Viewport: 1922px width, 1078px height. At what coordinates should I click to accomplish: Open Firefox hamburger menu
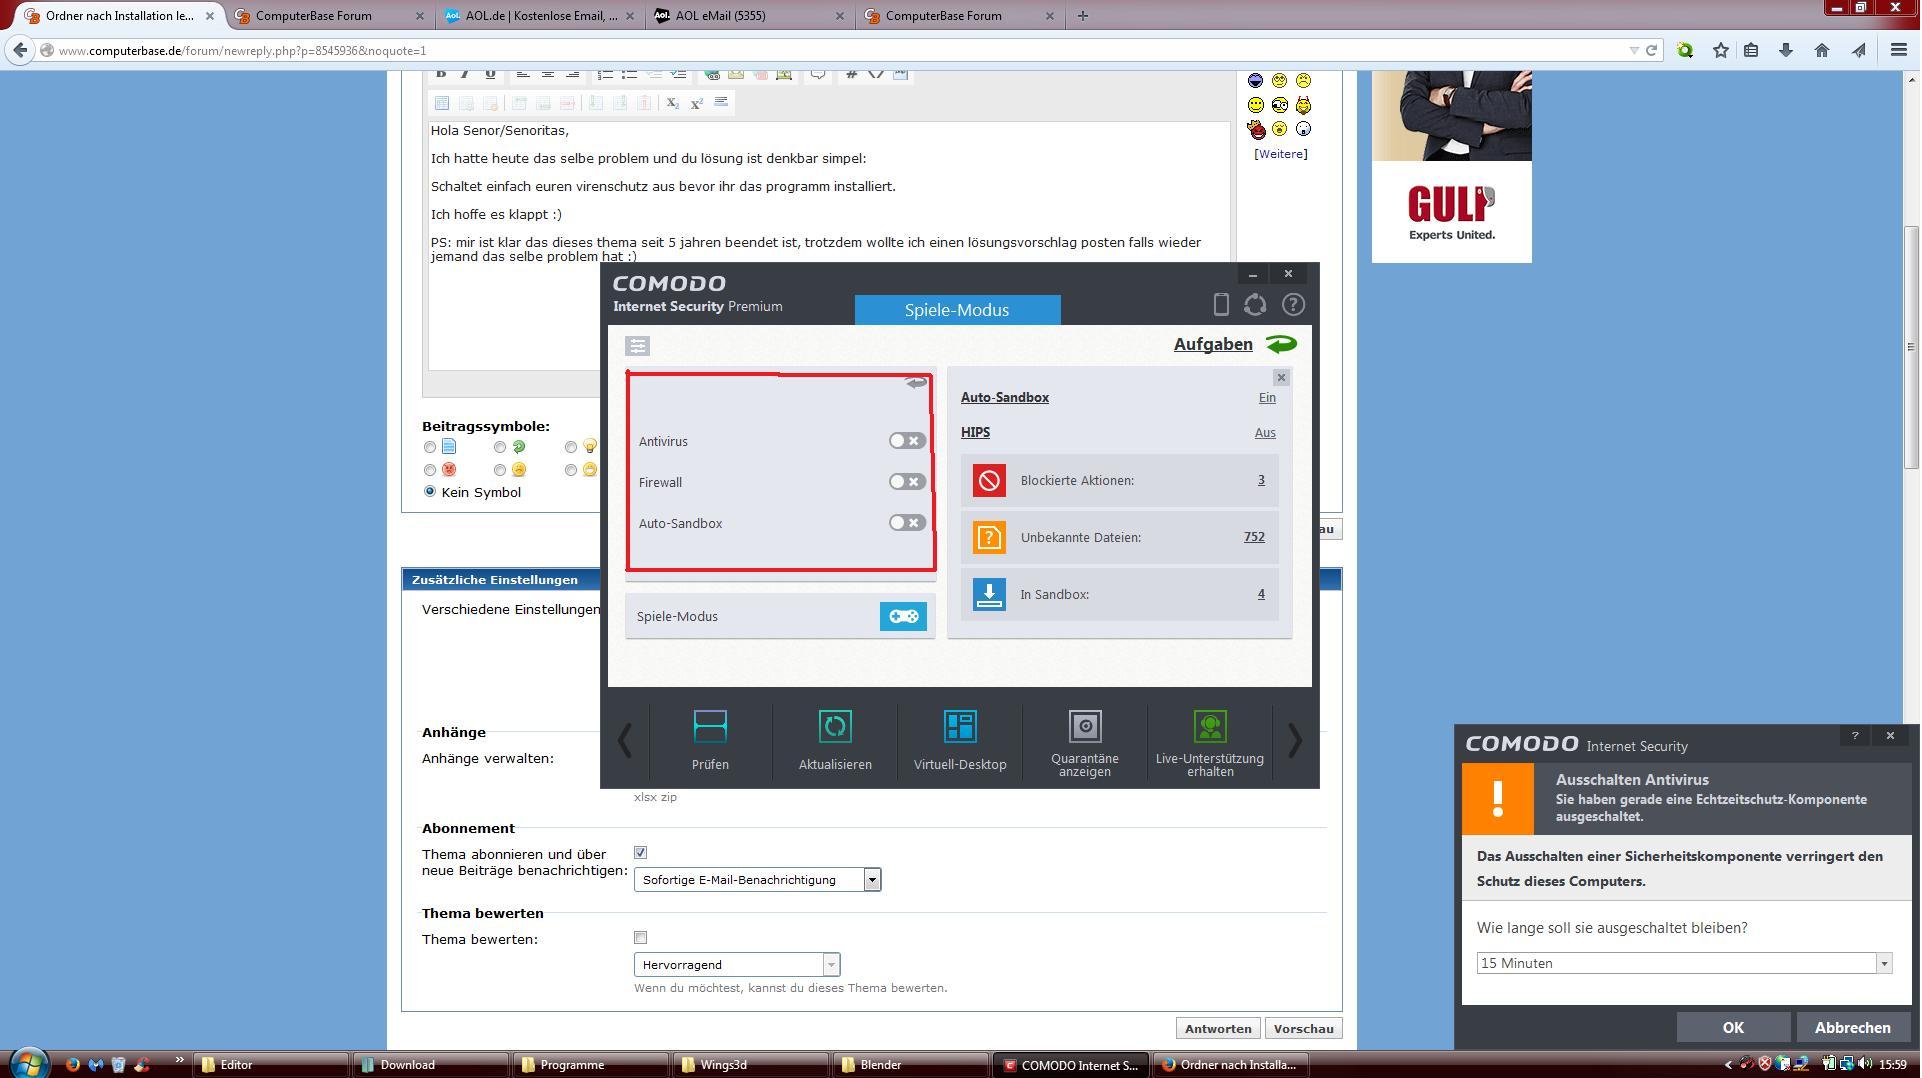click(x=1899, y=50)
